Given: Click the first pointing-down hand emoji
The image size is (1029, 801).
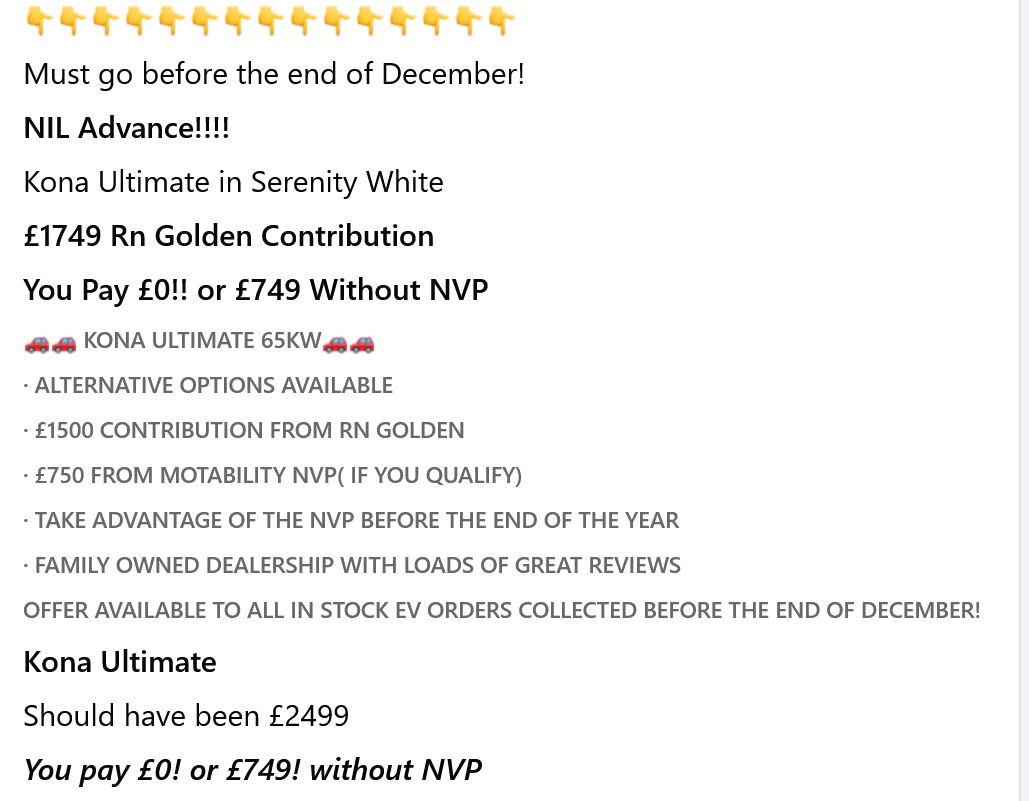Looking at the screenshot, I should (x=38, y=21).
